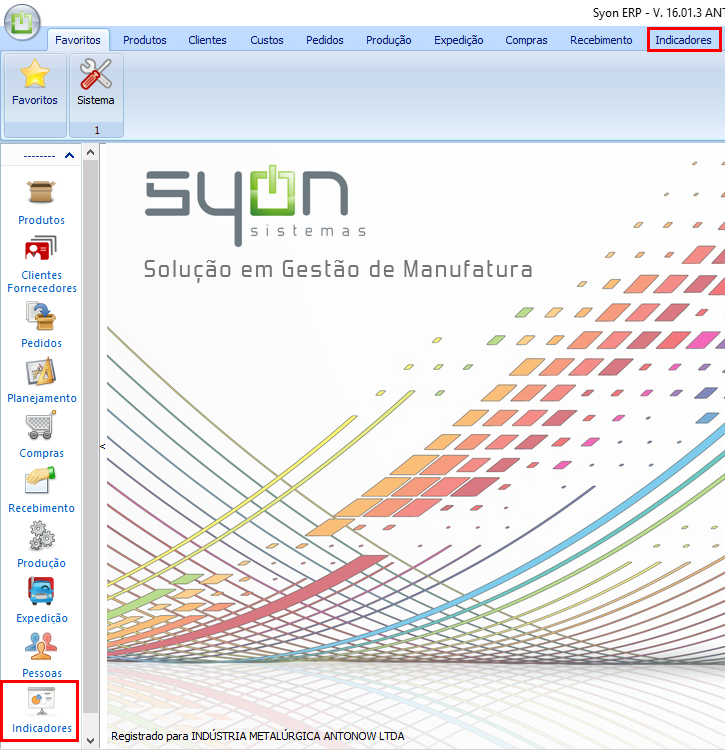Switch to the Custos ribbon tab

point(267,40)
